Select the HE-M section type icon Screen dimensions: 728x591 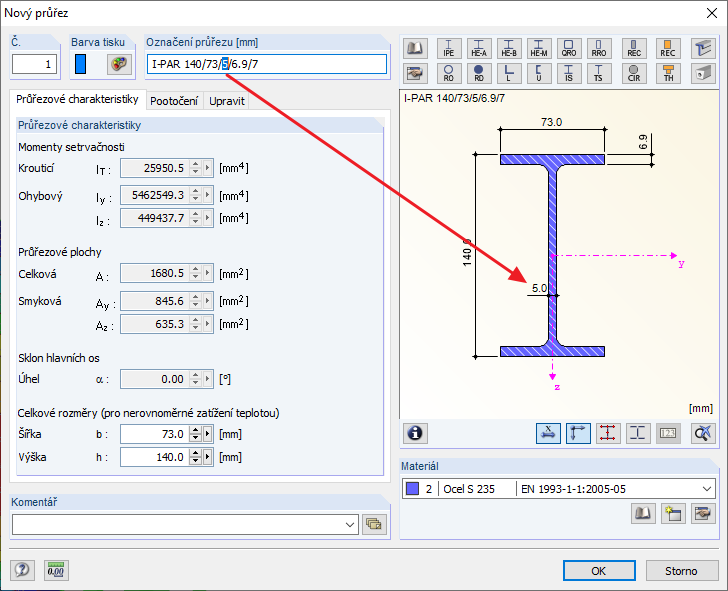click(x=539, y=48)
